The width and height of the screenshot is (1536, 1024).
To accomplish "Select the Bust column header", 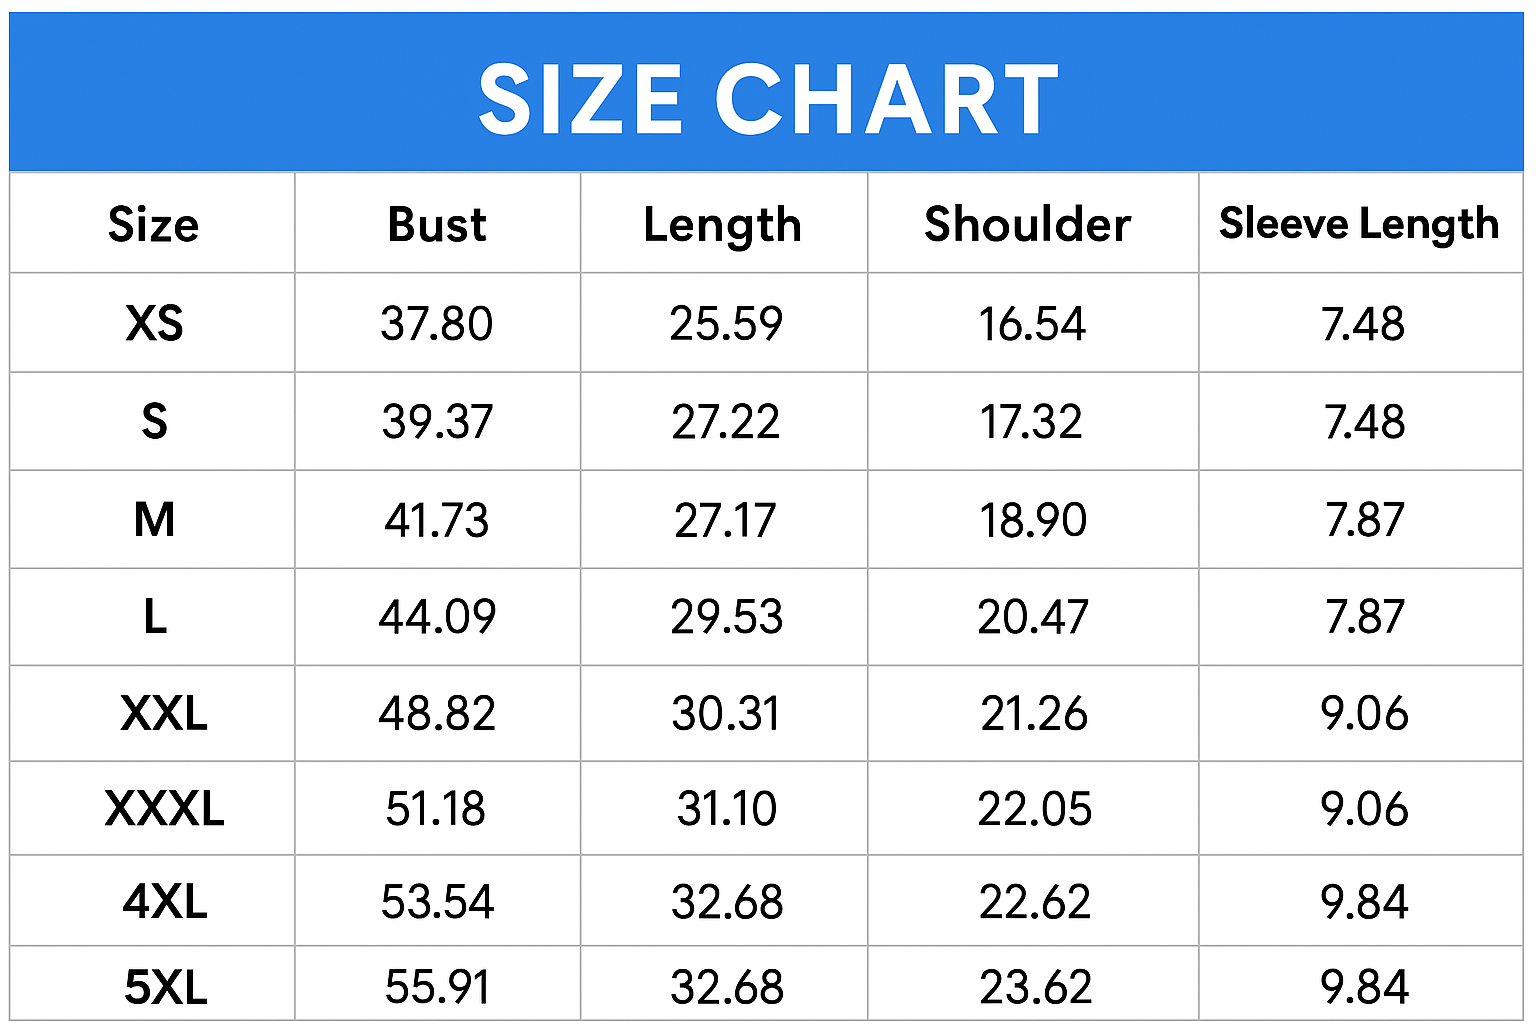I will [x=437, y=224].
